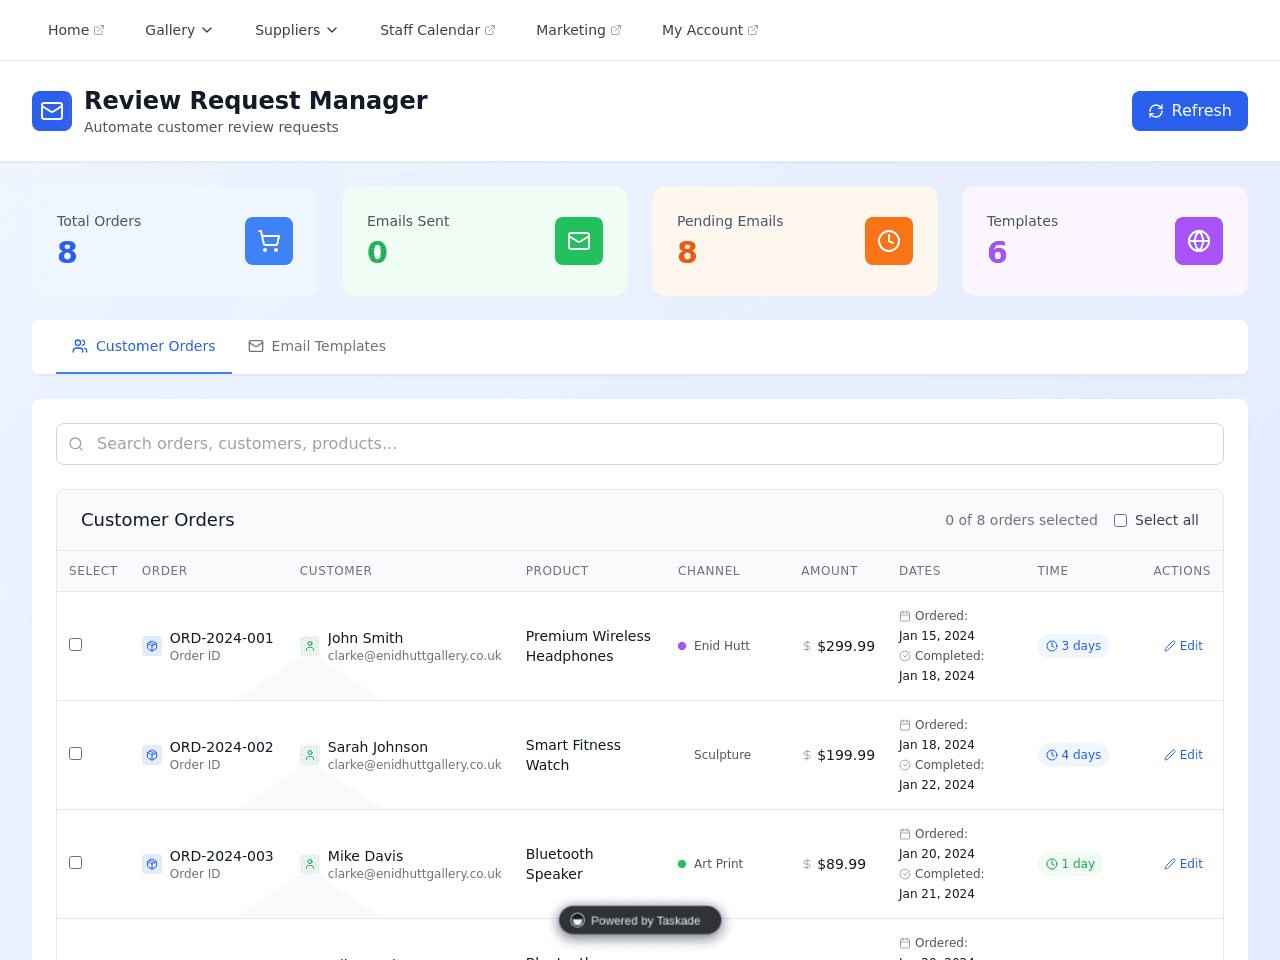Open the Staff Calendar navigation link
The height and width of the screenshot is (960, 1280).
437,30
